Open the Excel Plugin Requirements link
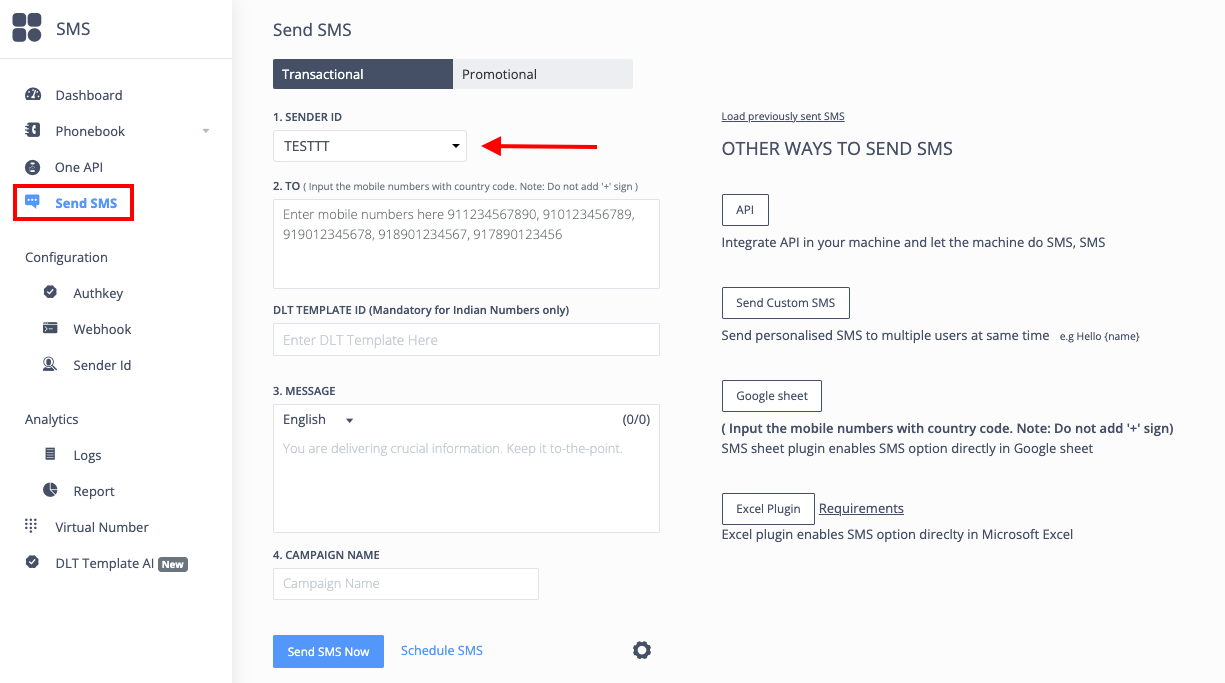This screenshot has width=1225, height=683. click(860, 508)
